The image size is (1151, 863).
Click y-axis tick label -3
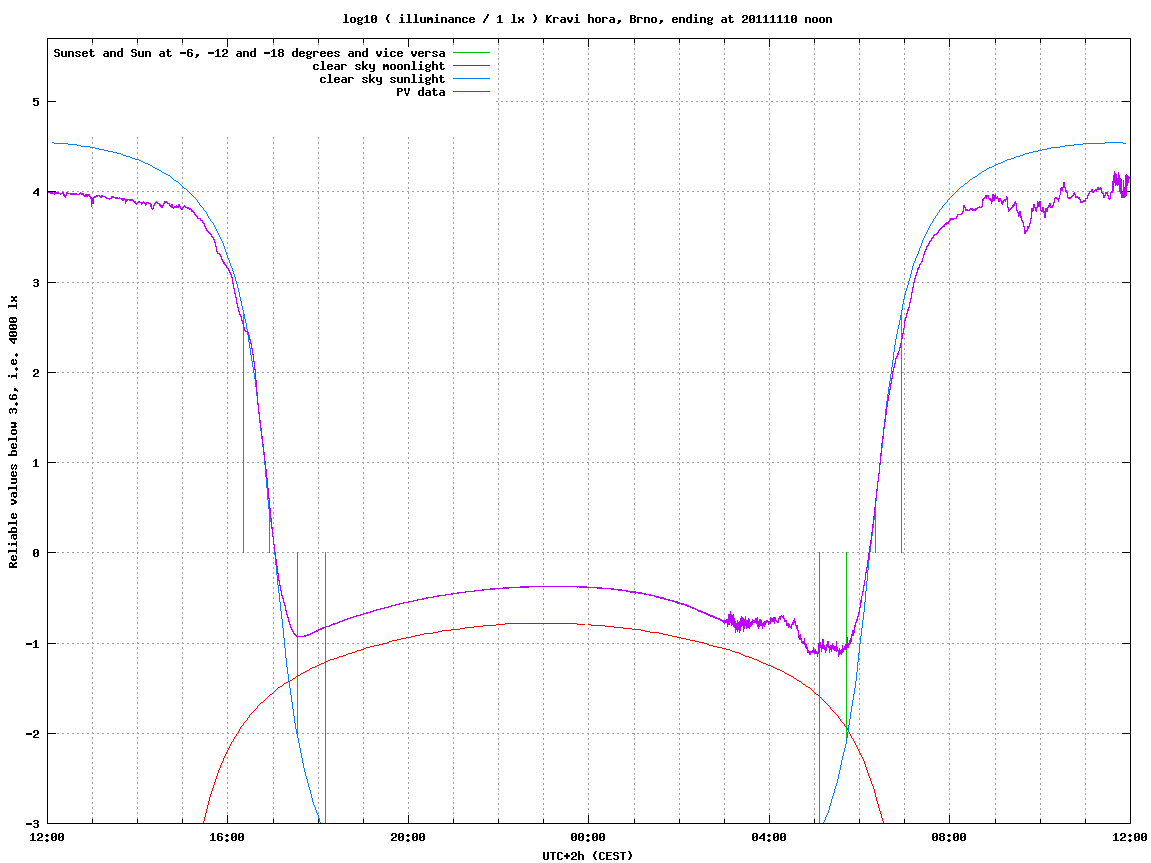[32, 824]
